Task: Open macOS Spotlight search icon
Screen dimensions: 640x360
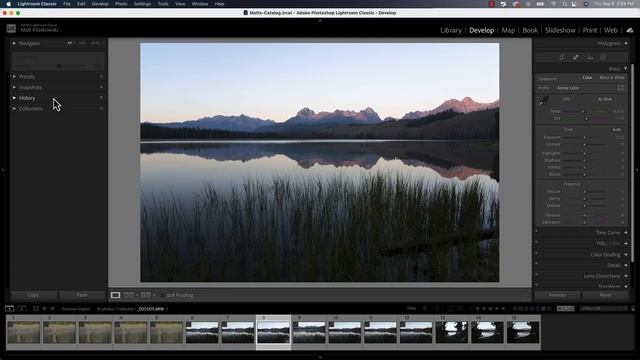Action: pyautogui.click(x=564, y=4)
